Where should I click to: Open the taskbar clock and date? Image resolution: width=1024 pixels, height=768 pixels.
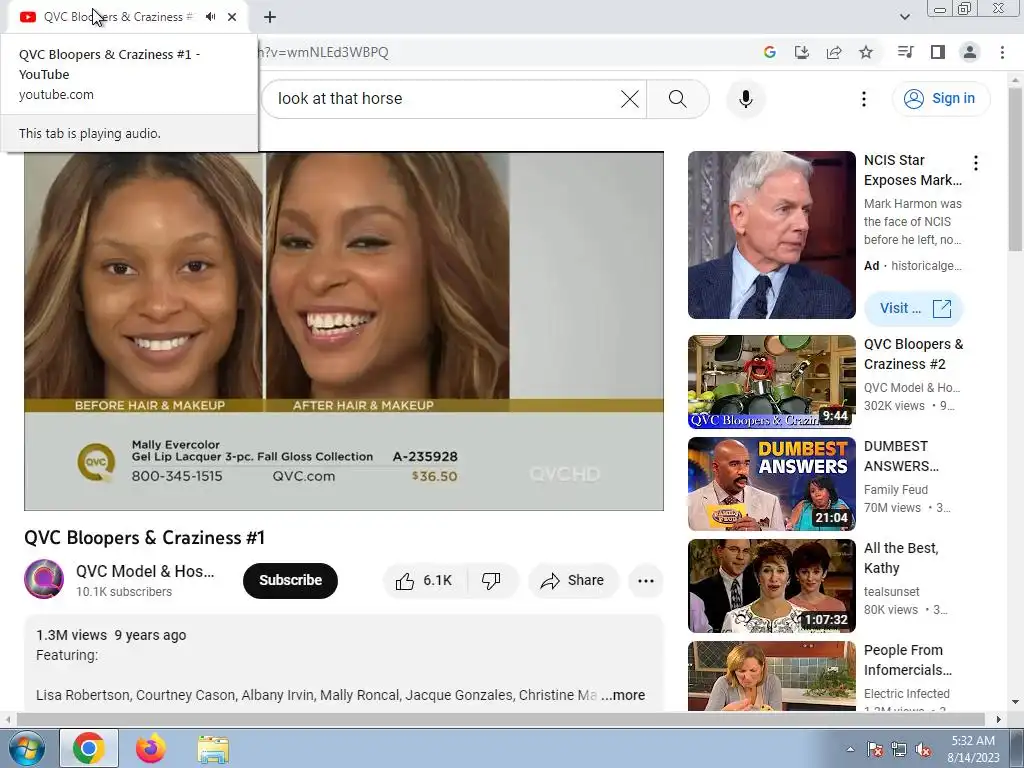pos(973,749)
